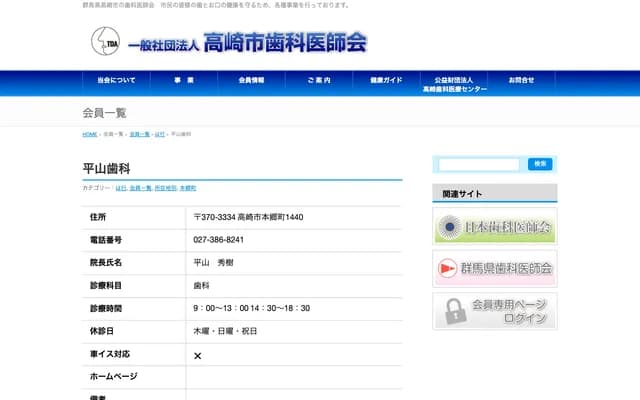This screenshot has width=640, height=400.
Task: Open the お問合せ menu item
Action: coord(521,80)
